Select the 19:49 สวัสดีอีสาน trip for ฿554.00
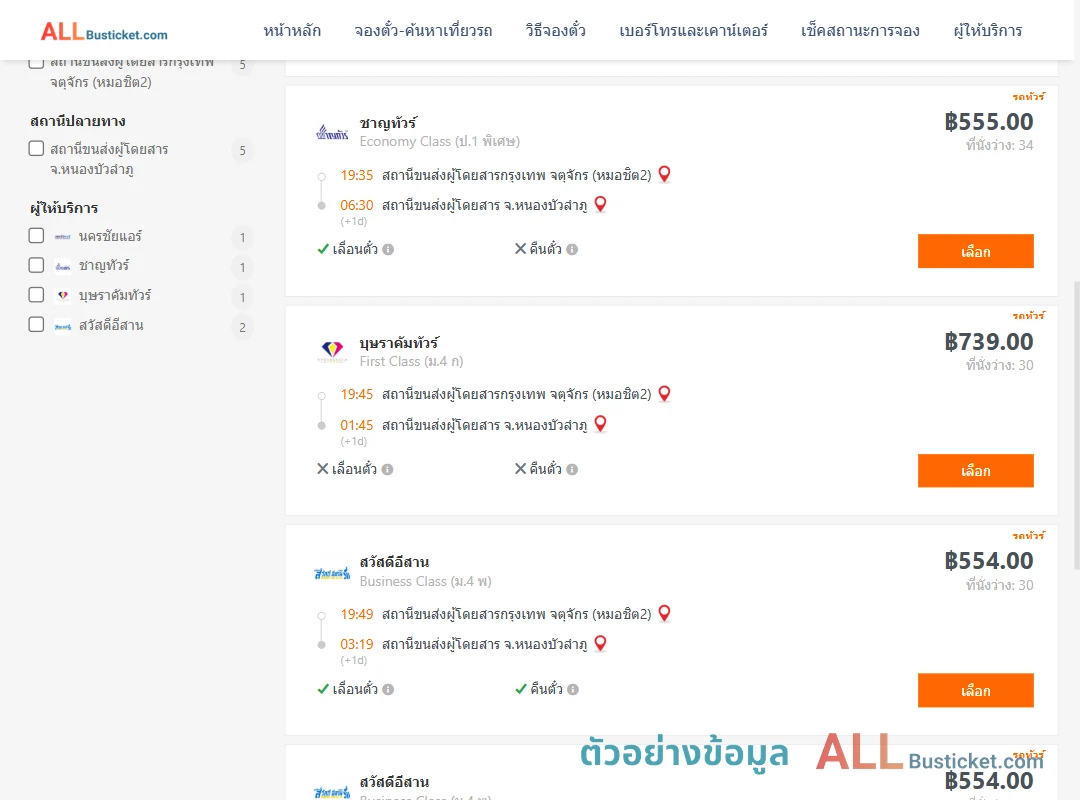This screenshot has width=1080, height=800. 975,690
